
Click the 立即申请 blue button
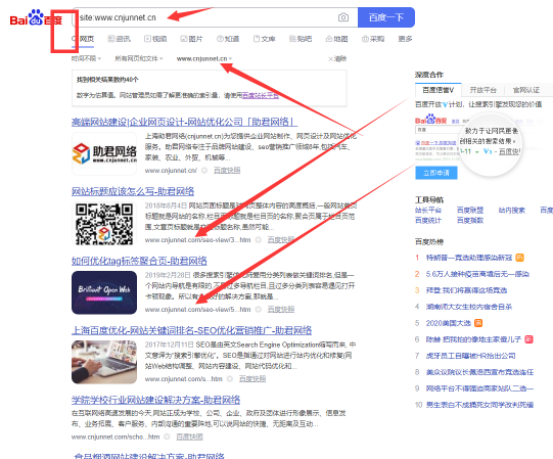point(436,173)
